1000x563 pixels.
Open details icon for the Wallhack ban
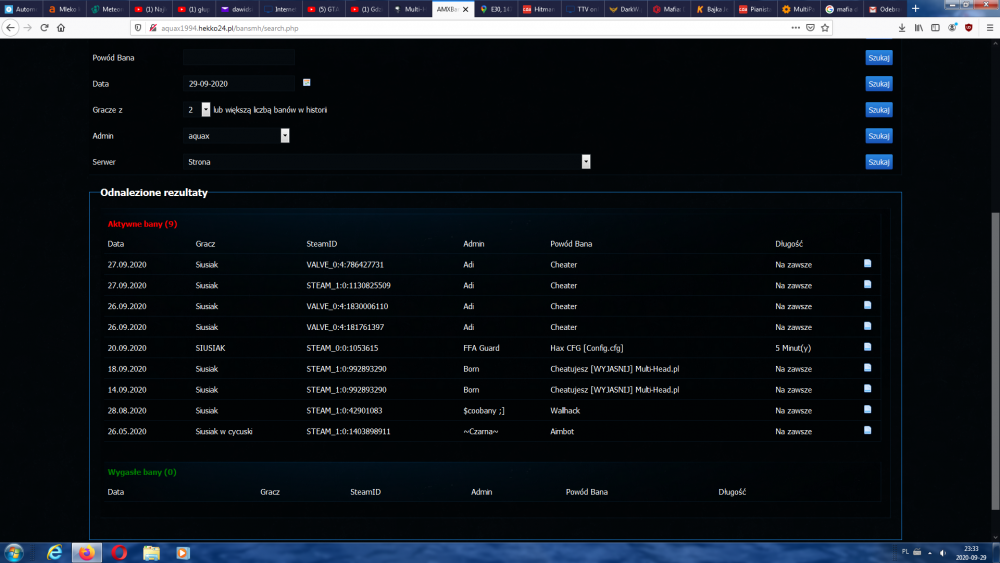[868, 410]
